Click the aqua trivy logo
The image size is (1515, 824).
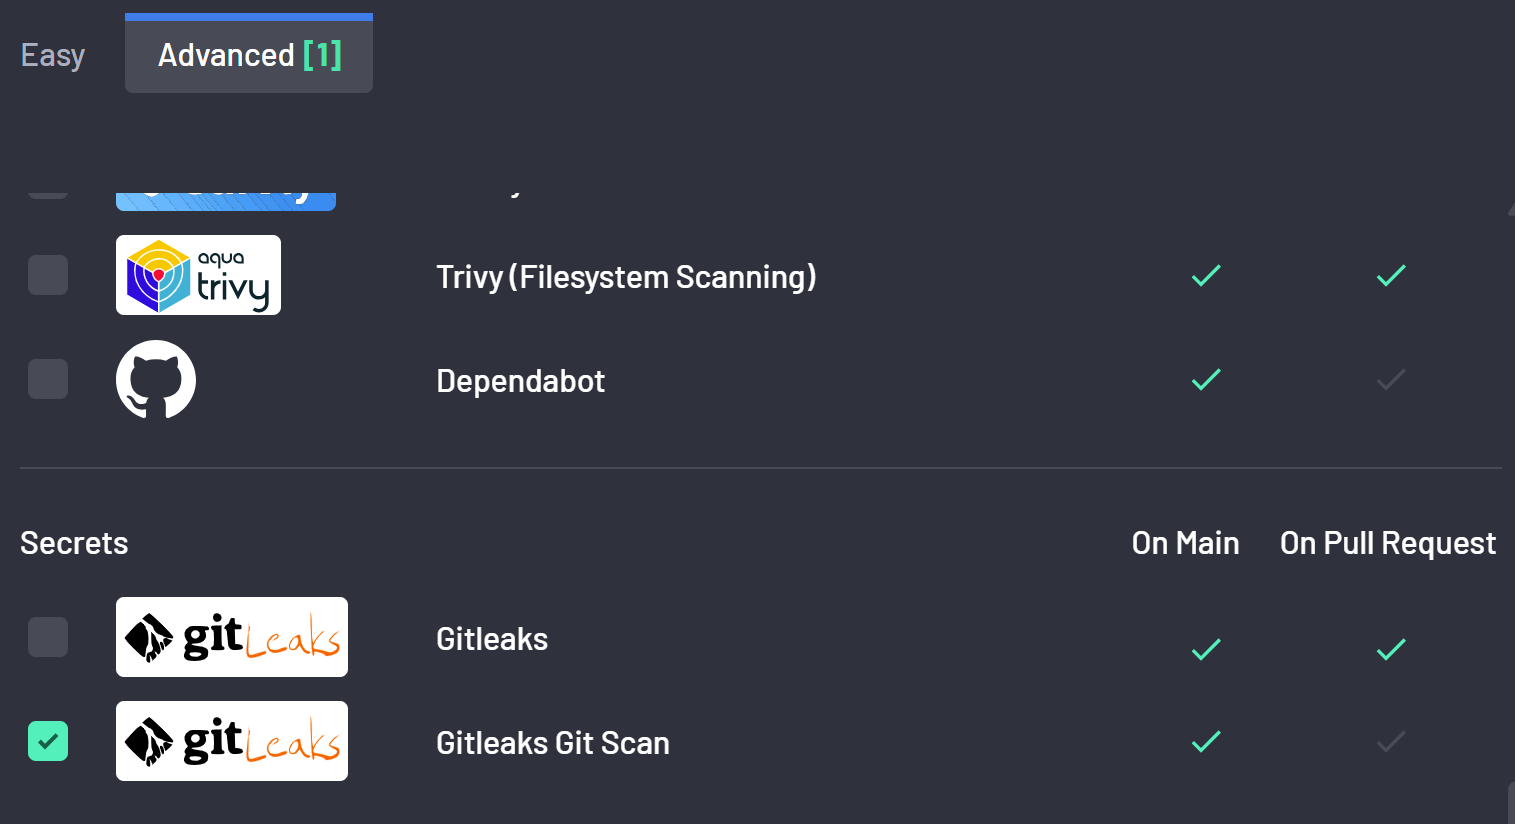click(198, 275)
